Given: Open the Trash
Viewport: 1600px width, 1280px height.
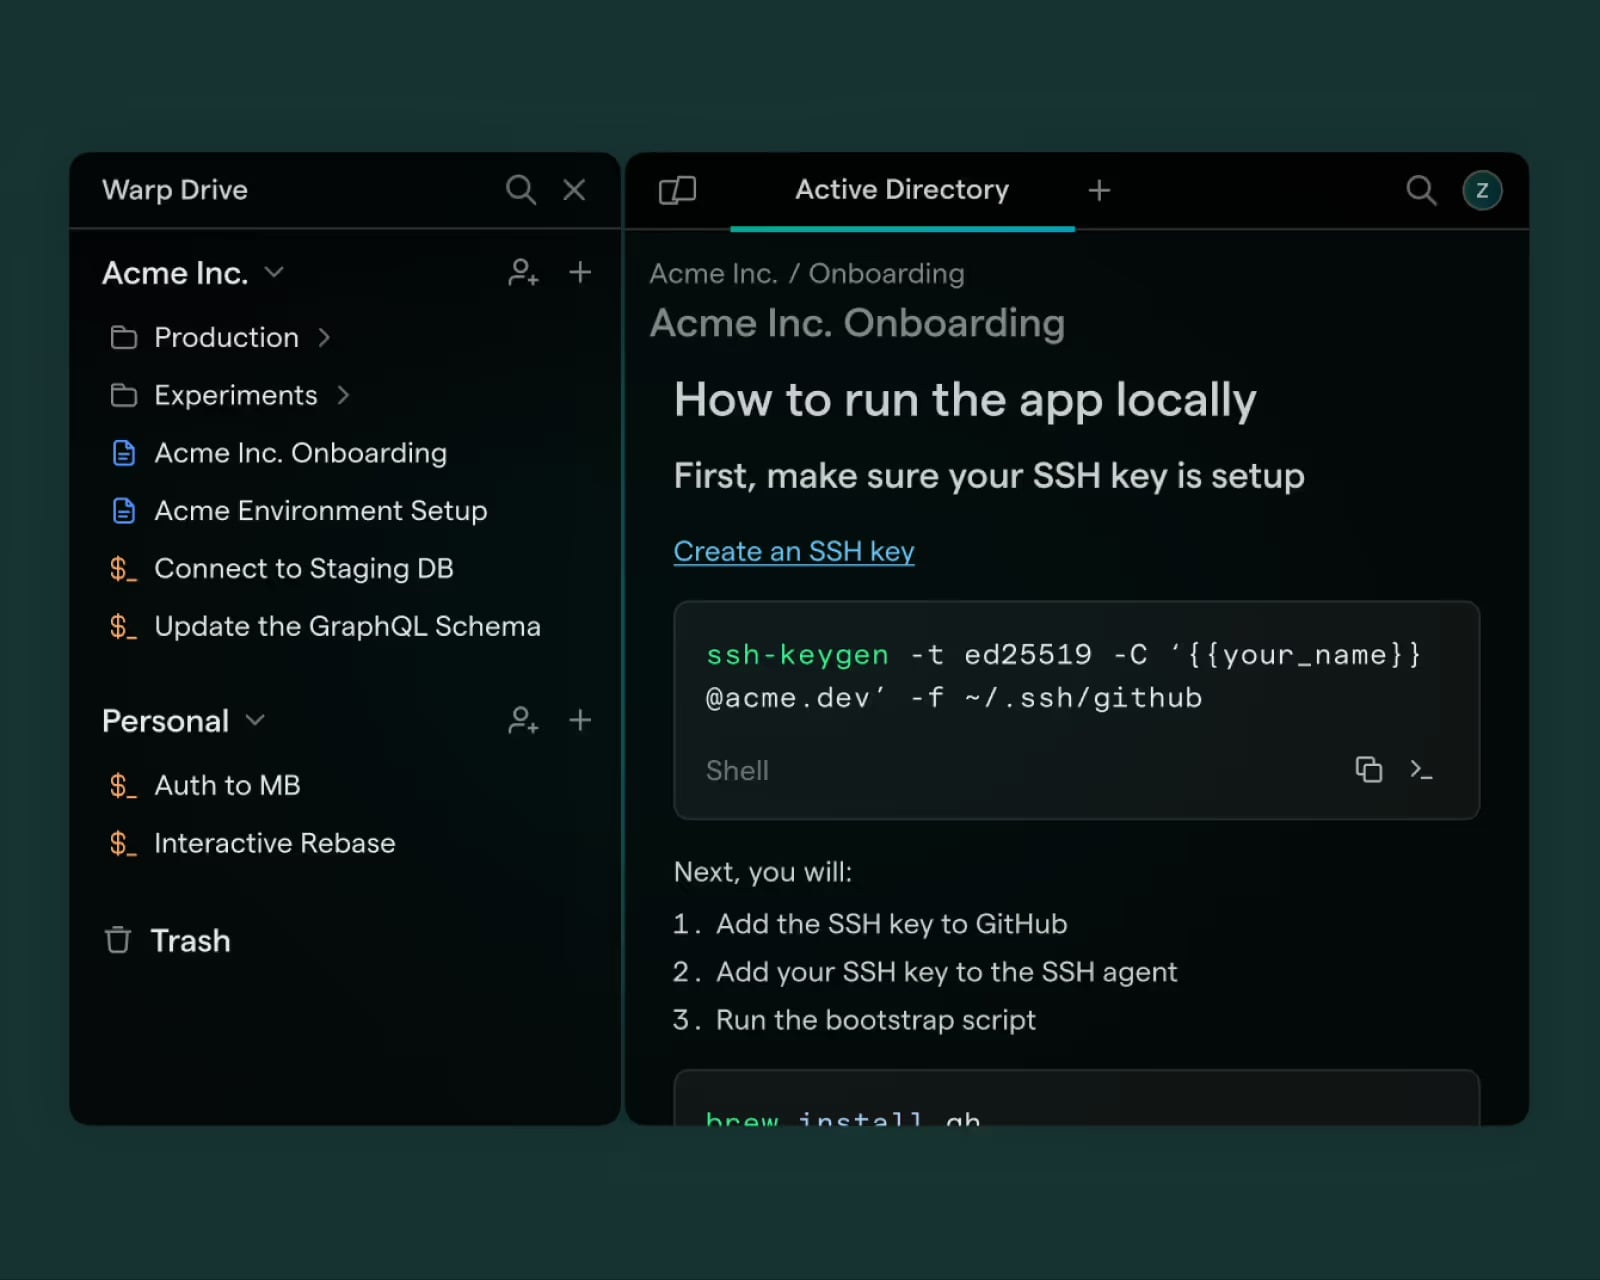Looking at the screenshot, I should click(x=190, y=940).
